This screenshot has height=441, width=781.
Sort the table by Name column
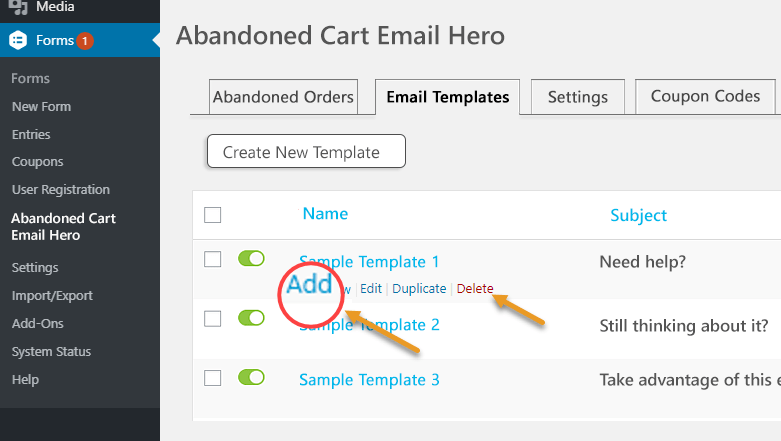tap(325, 214)
